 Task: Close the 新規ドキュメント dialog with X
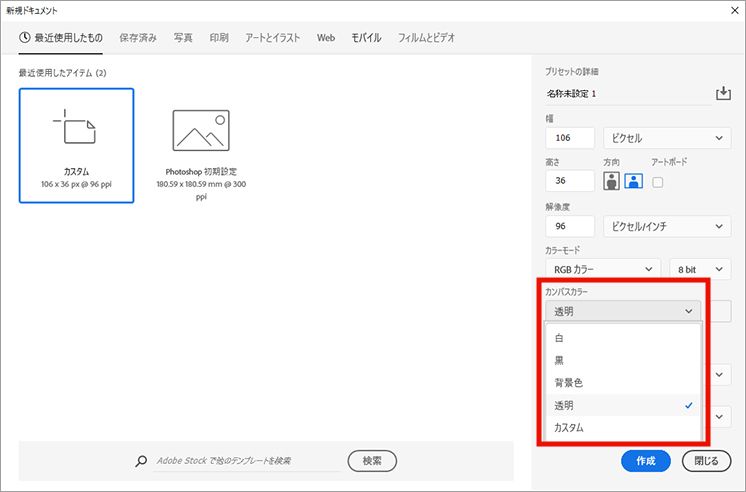pos(735,10)
